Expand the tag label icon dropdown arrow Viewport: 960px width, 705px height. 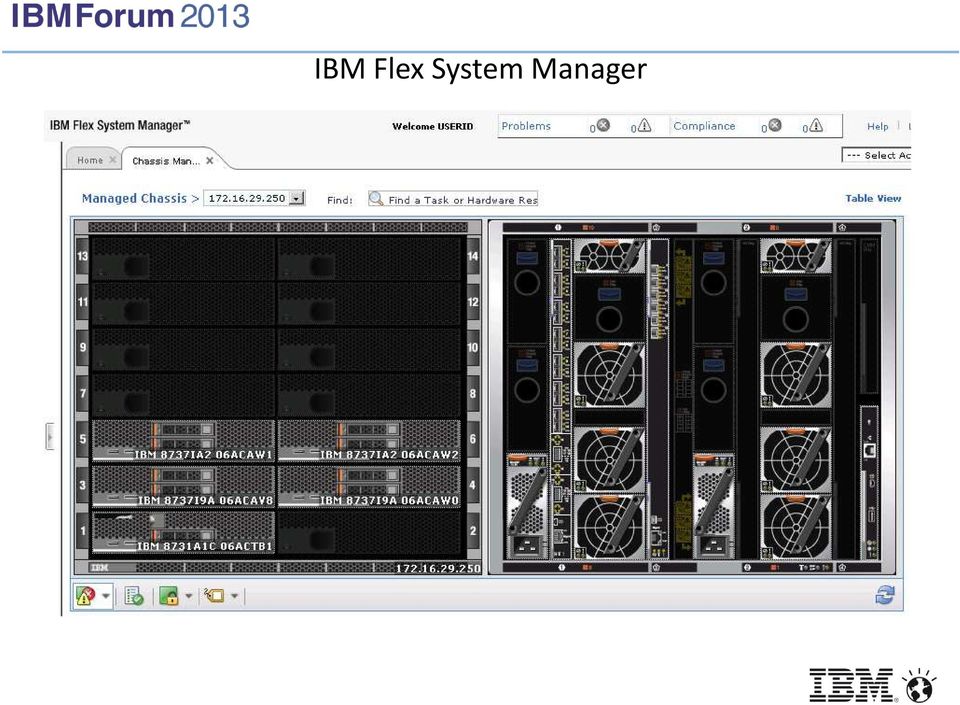pyautogui.click(x=234, y=595)
